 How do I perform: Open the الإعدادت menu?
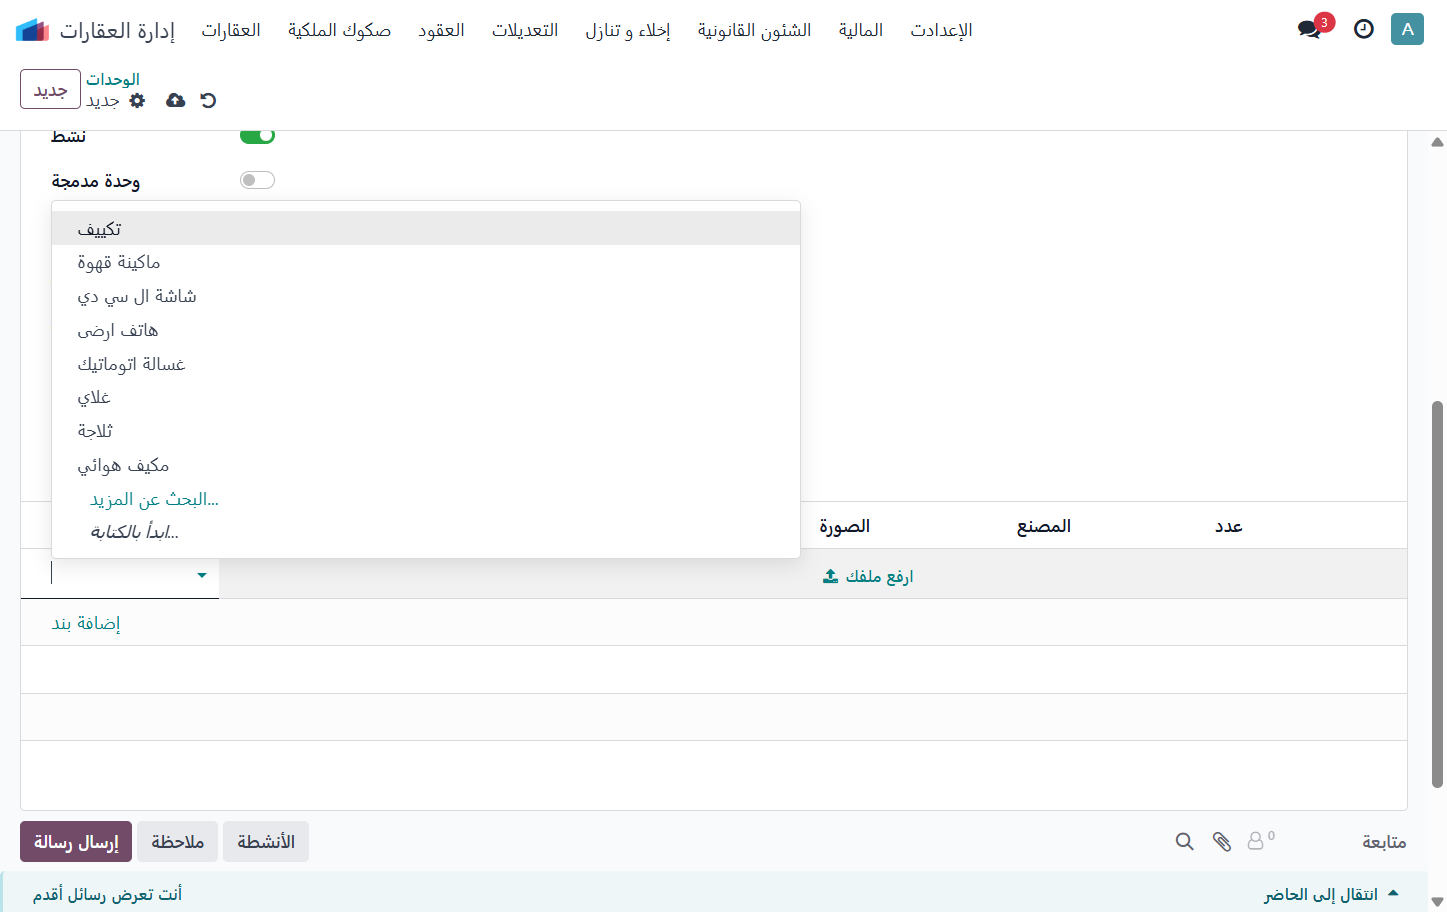941,30
